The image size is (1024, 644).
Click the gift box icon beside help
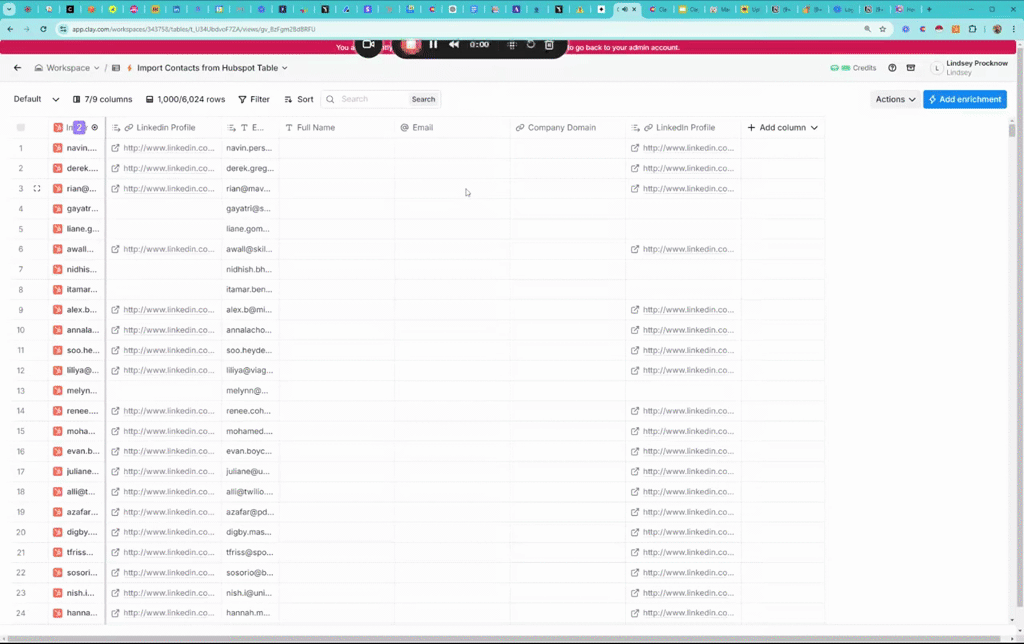910,68
